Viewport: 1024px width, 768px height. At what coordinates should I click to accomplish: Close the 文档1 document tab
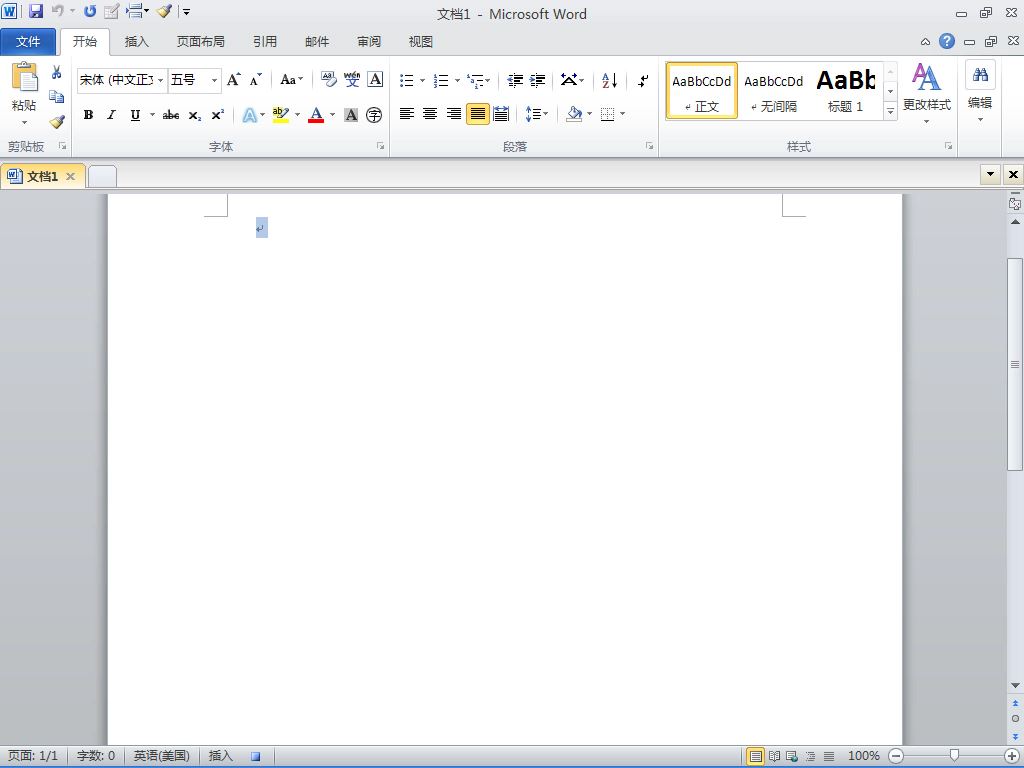pyautogui.click(x=71, y=176)
